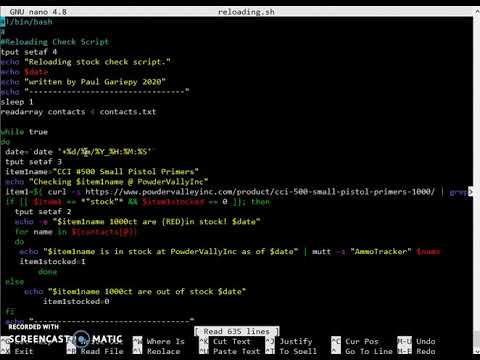480x360 pixels.
Task: Click the Where Is search shortcut
Action: (x=159, y=341)
